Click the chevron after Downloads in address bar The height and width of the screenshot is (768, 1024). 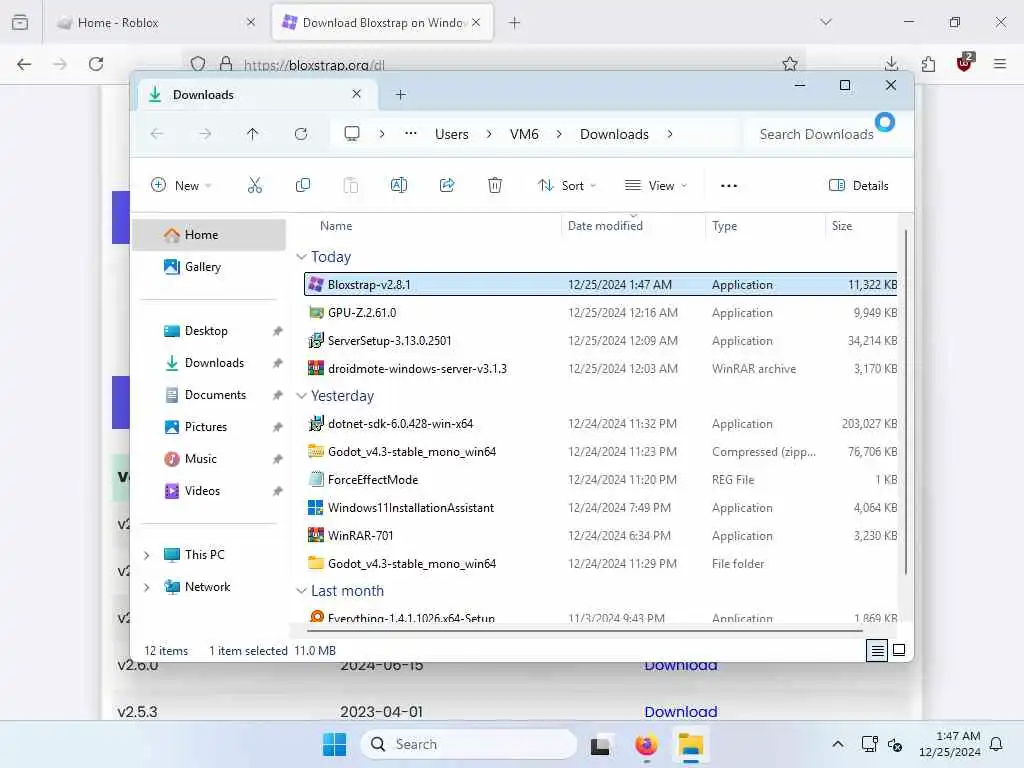tap(670, 134)
